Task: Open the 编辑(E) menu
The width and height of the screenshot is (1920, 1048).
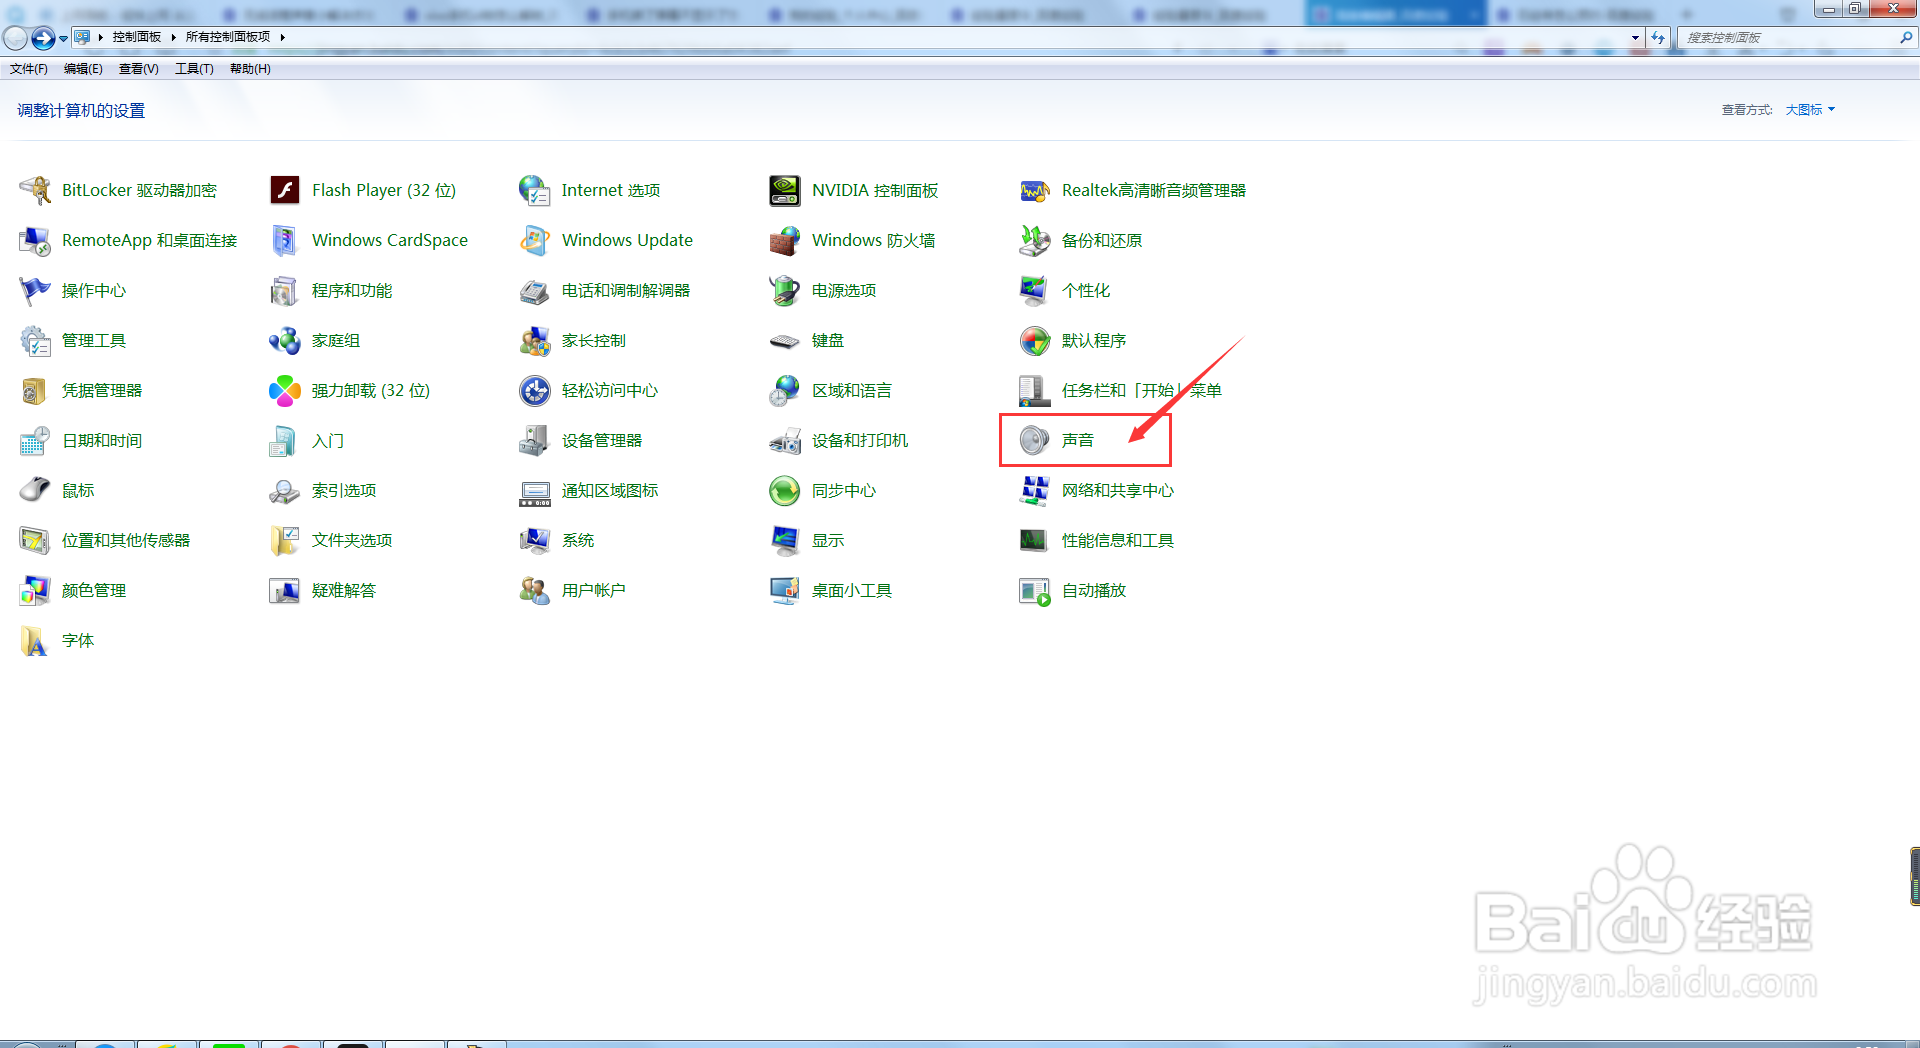Action: tap(83, 69)
